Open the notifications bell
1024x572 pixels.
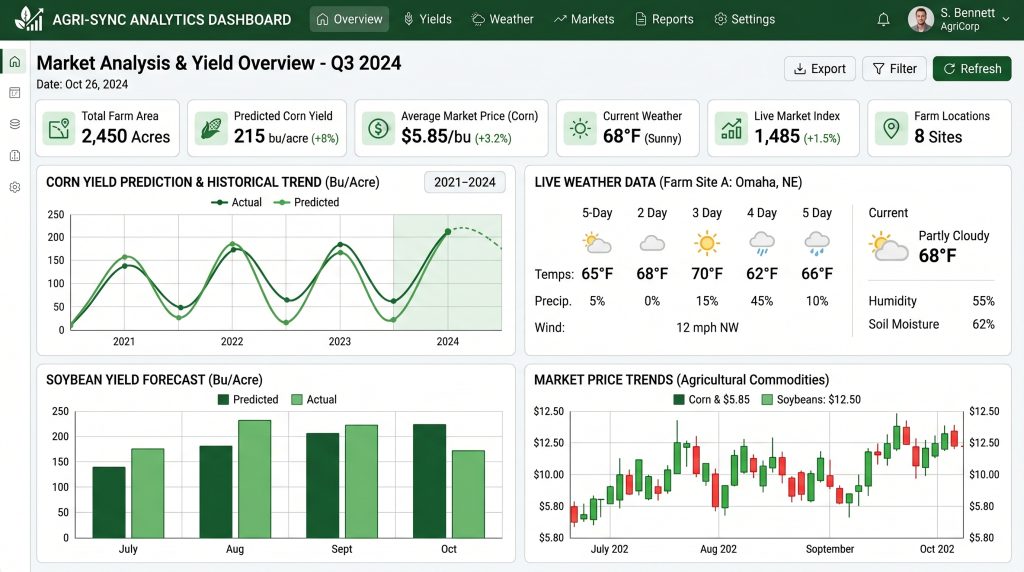(883, 20)
